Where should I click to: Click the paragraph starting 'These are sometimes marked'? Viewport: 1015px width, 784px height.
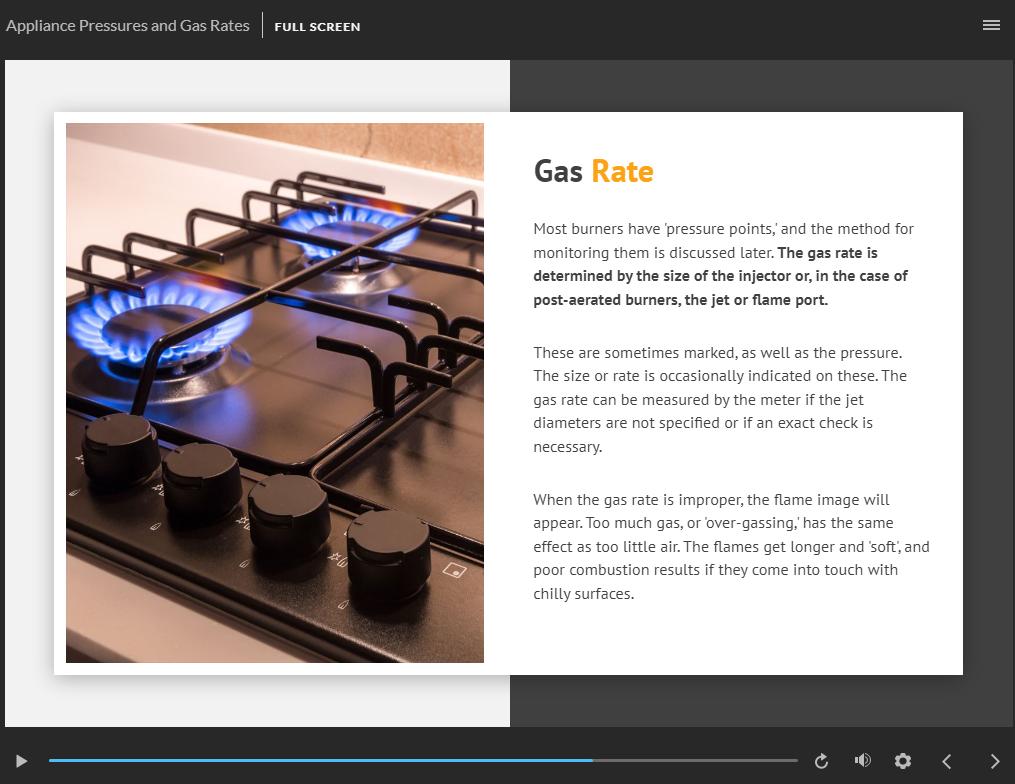(x=720, y=399)
